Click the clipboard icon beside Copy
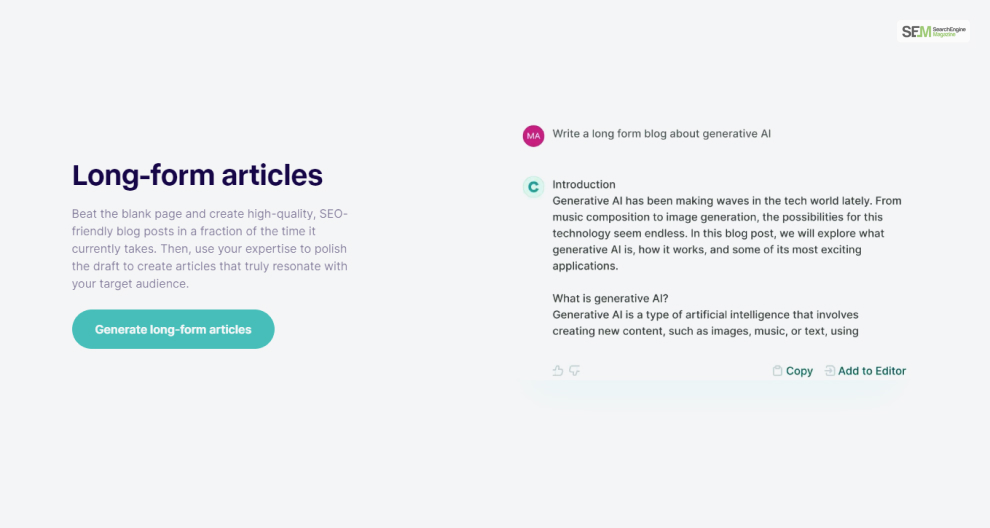 coord(777,371)
